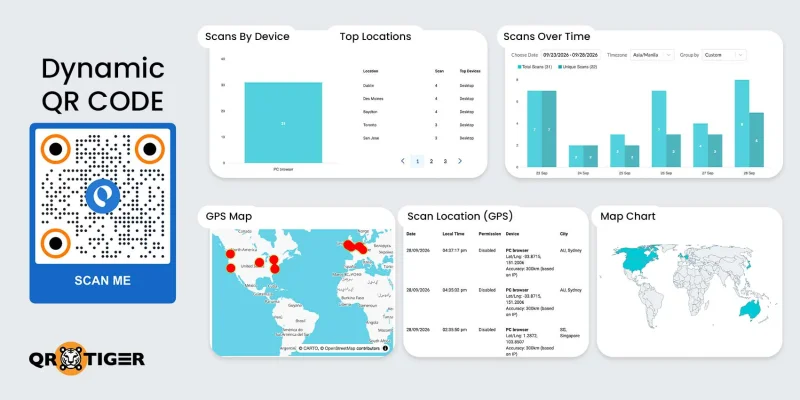The width and height of the screenshot is (800, 400).
Task: Open the map attribution info icon
Action: [385, 348]
